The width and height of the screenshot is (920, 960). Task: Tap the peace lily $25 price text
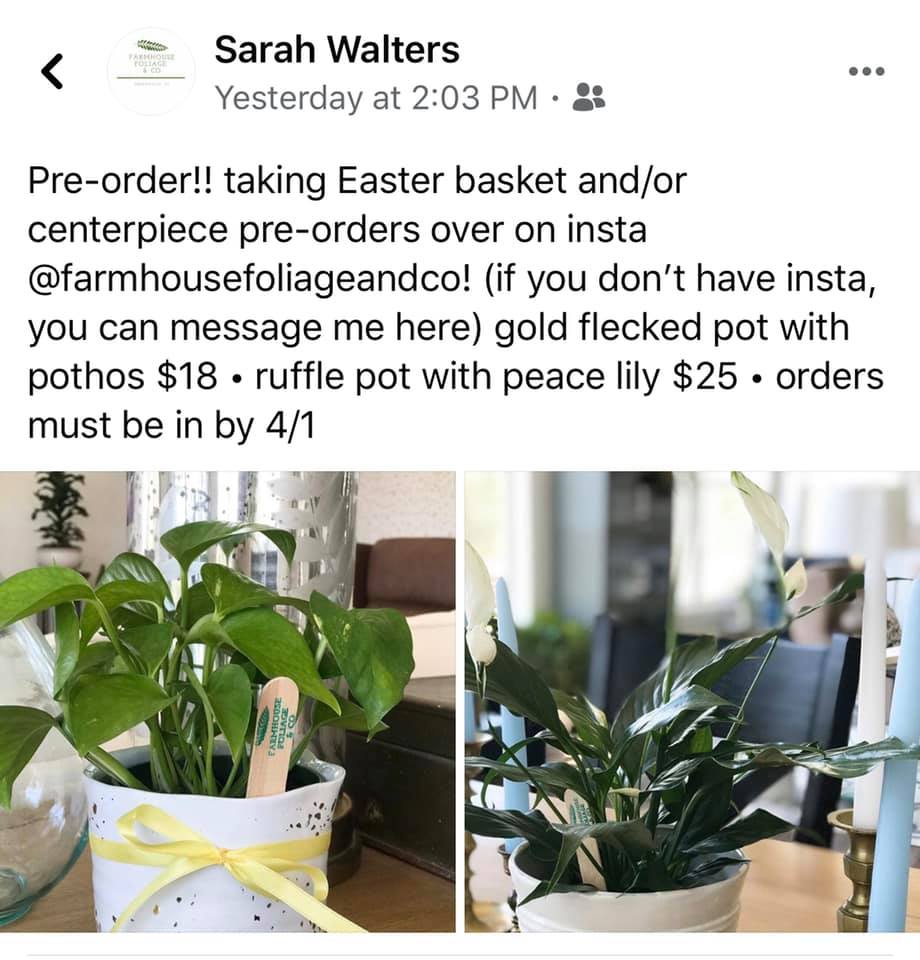[x=620, y=376]
